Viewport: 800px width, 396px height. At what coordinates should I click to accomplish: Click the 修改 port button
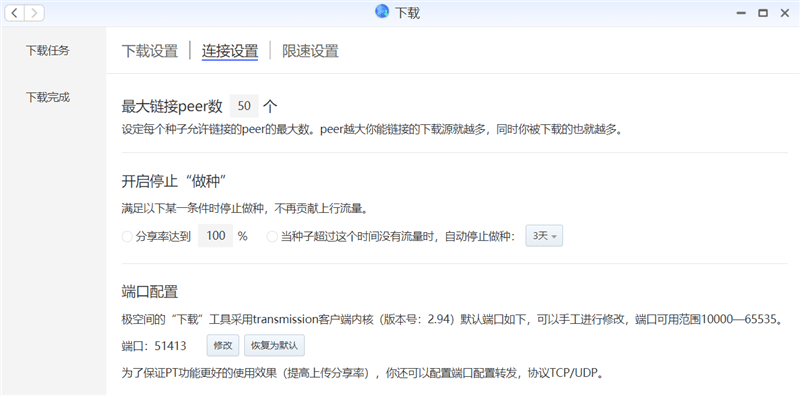click(223, 345)
